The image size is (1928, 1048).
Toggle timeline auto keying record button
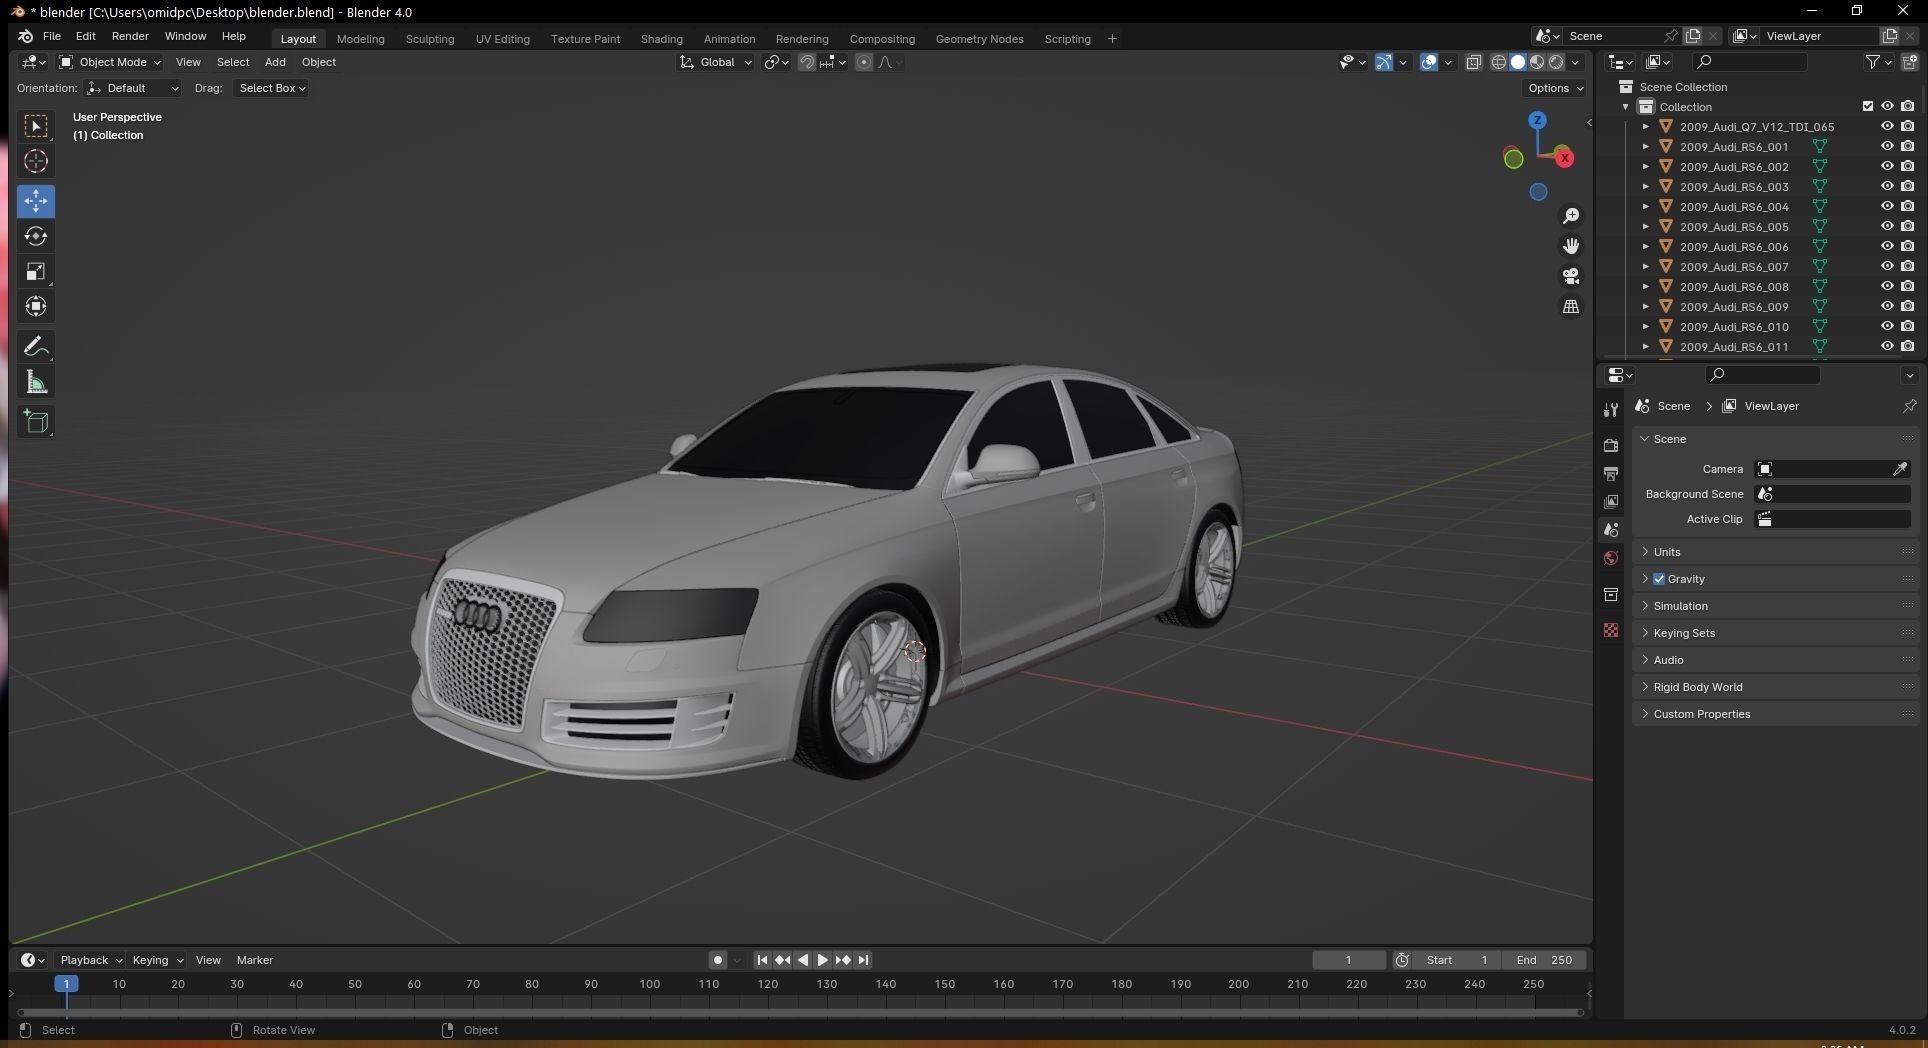coord(717,960)
